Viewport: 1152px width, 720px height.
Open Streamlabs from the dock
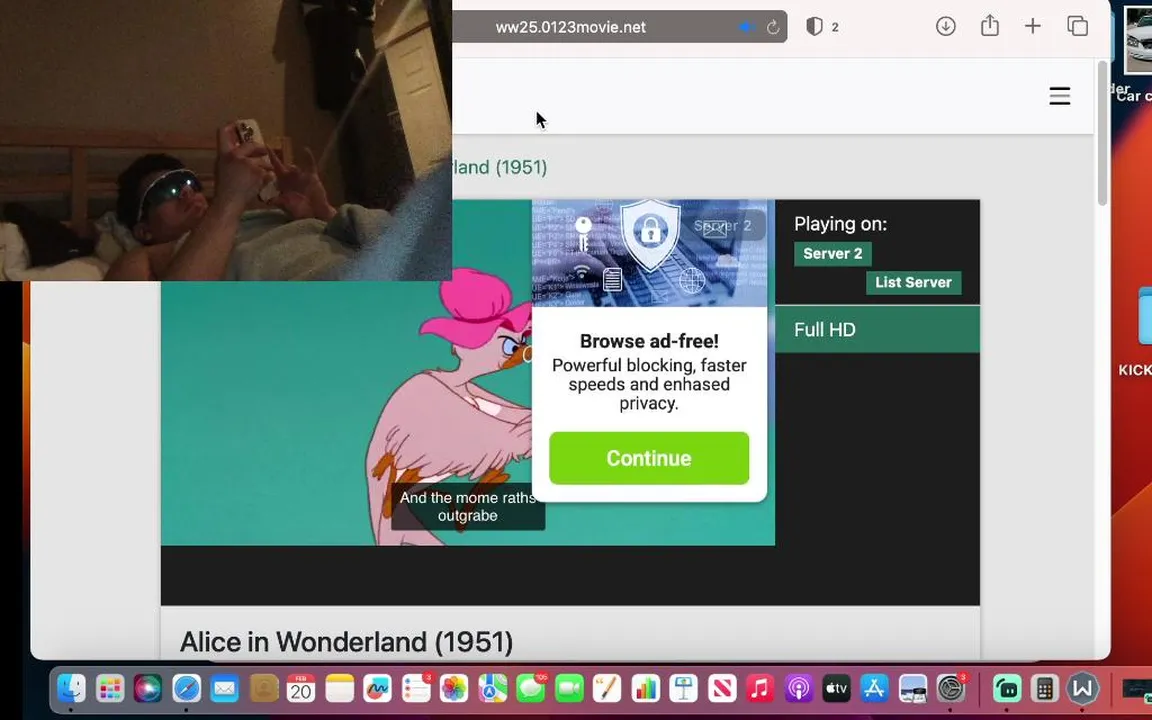1007,689
